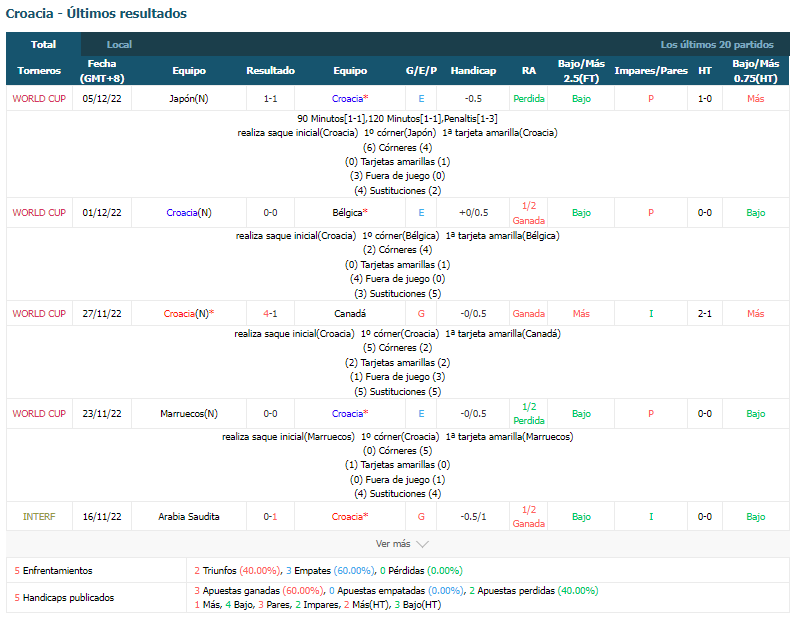Click date 16/11/22 cell
The width and height of the screenshot is (798, 619).
click(x=102, y=516)
